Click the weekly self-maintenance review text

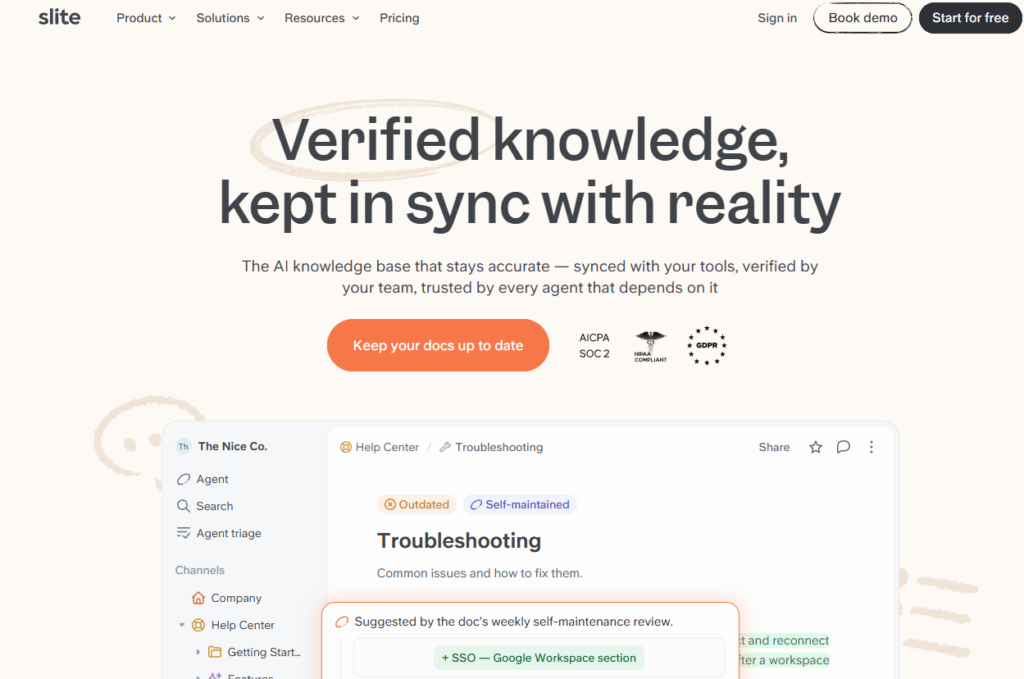pos(513,622)
